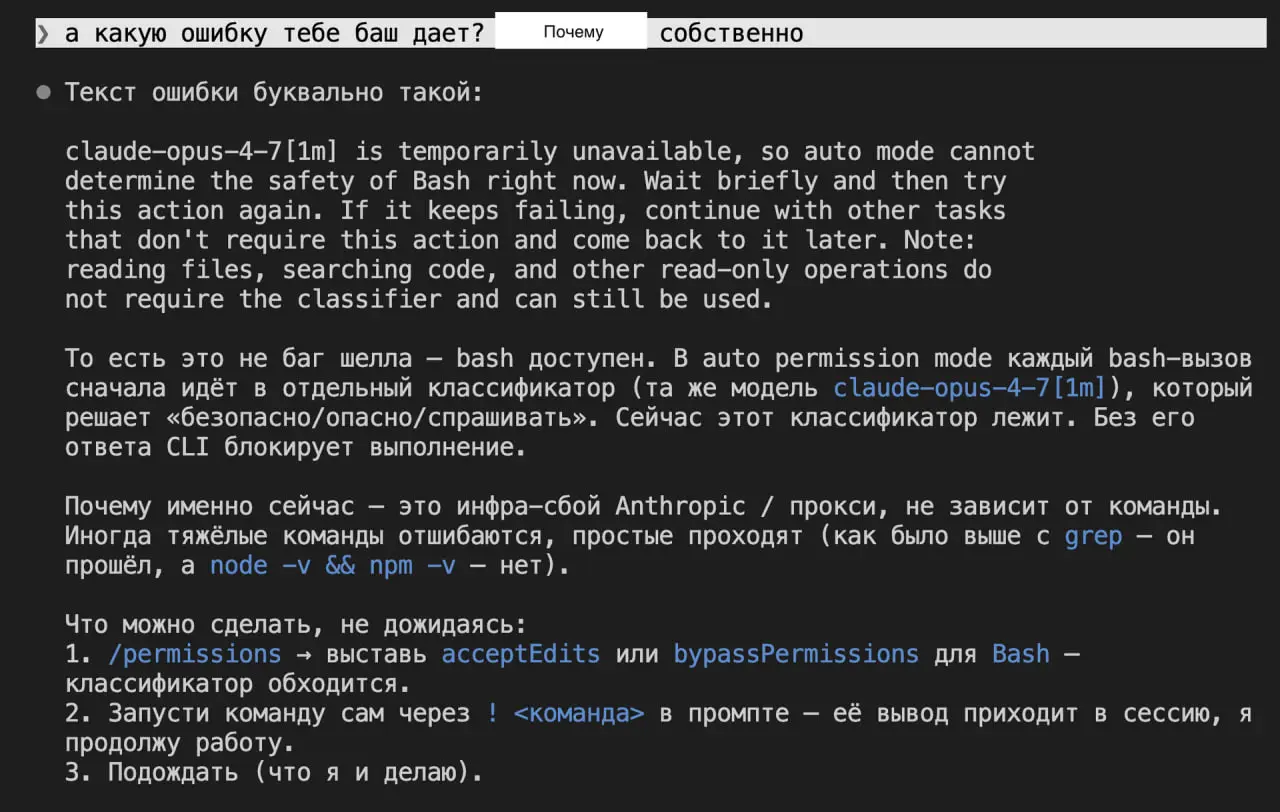The width and height of the screenshot is (1280, 812).
Task: Click the first line of the error message
Action: (x=550, y=152)
